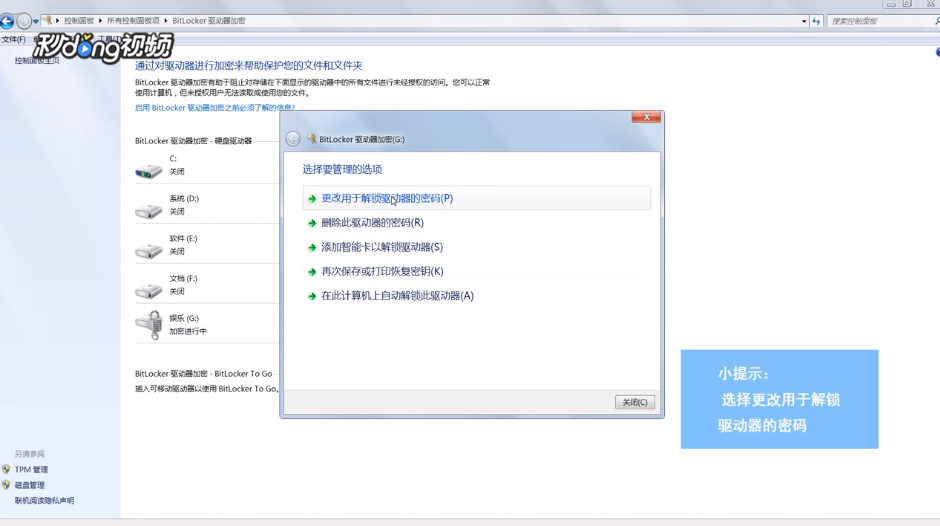Open the 联机阅读隐私声明 link
Viewport: 940px width, 526px height.
(x=44, y=501)
